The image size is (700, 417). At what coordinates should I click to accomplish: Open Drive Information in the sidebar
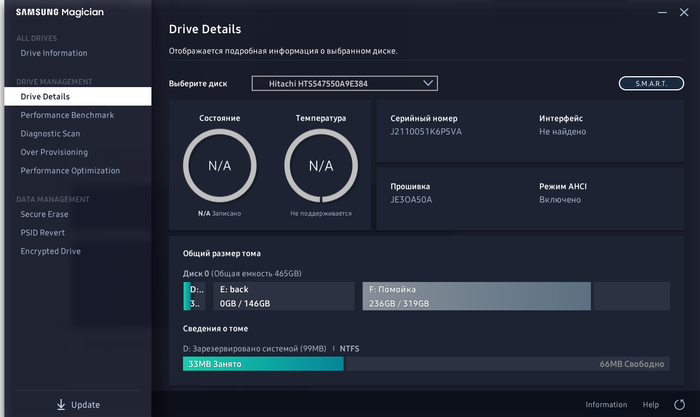[x=54, y=53]
